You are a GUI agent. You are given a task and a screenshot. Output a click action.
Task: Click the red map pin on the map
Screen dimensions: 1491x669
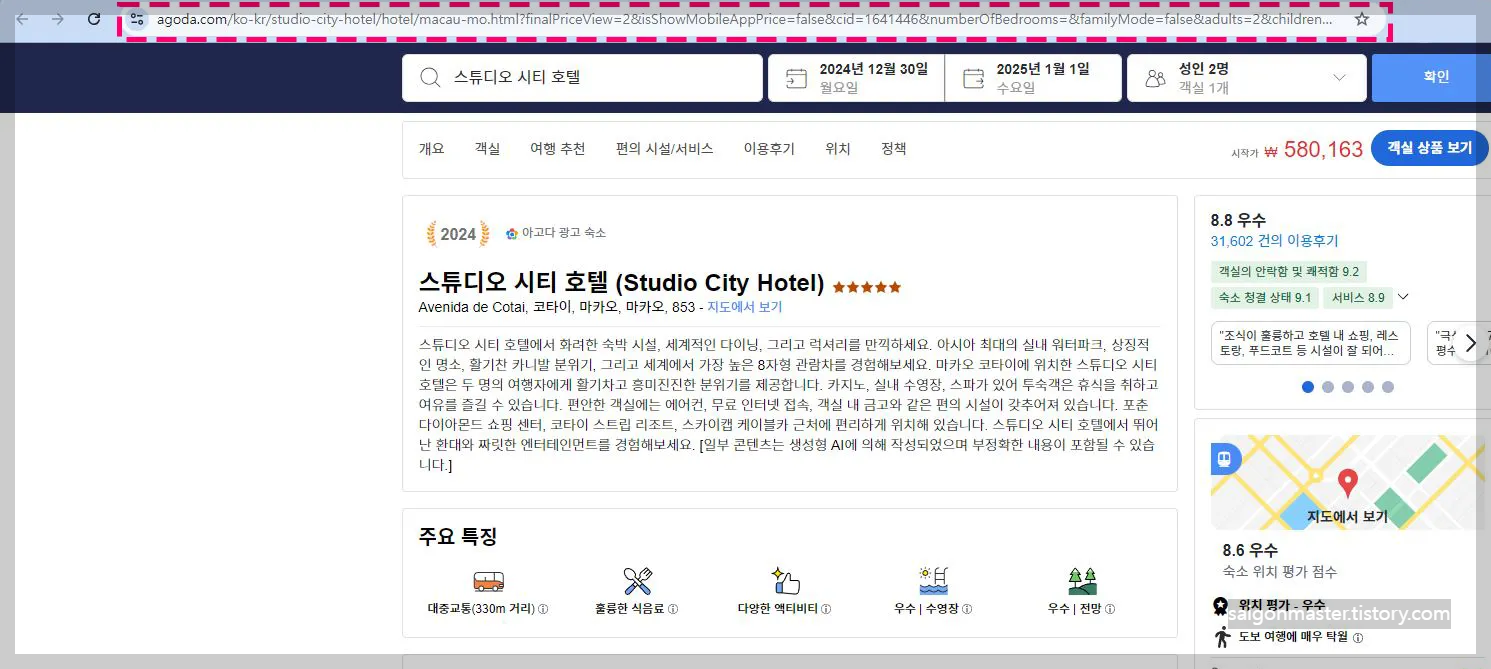point(1349,482)
